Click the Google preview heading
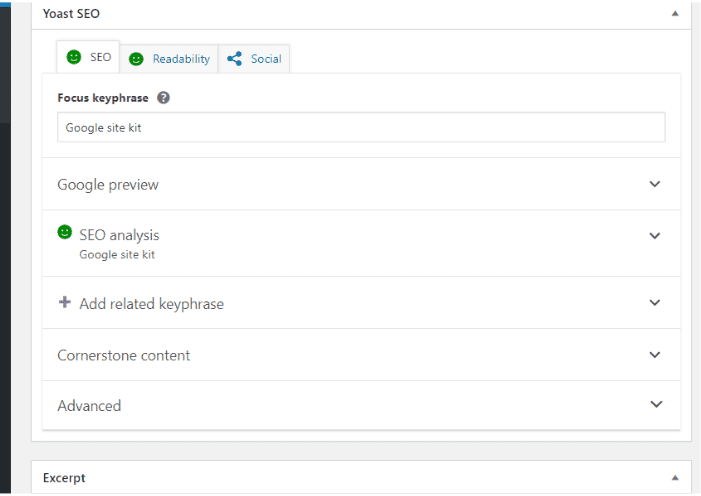Image resolution: width=701 pixels, height=496 pixels. pos(108,185)
